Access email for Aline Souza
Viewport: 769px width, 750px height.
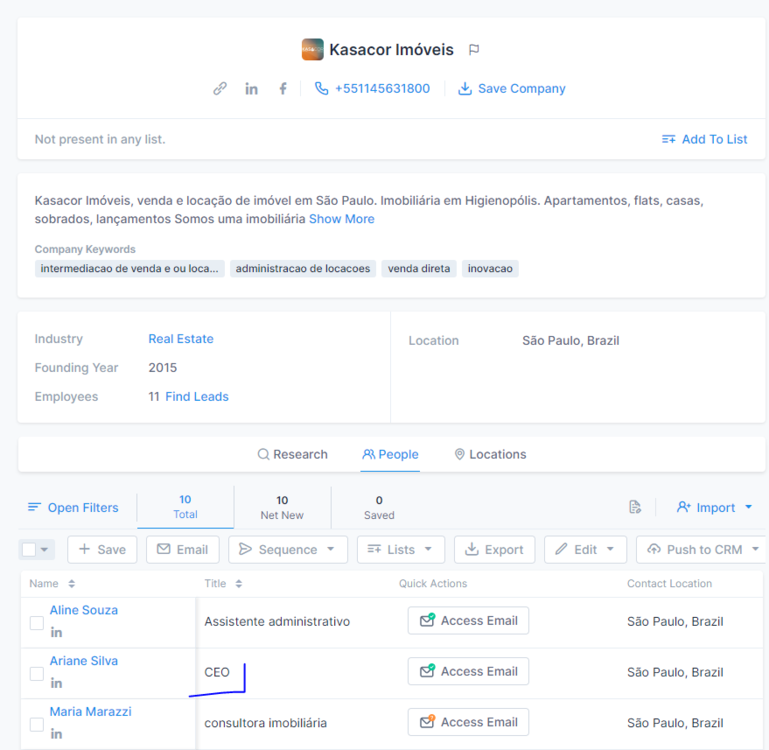click(468, 621)
